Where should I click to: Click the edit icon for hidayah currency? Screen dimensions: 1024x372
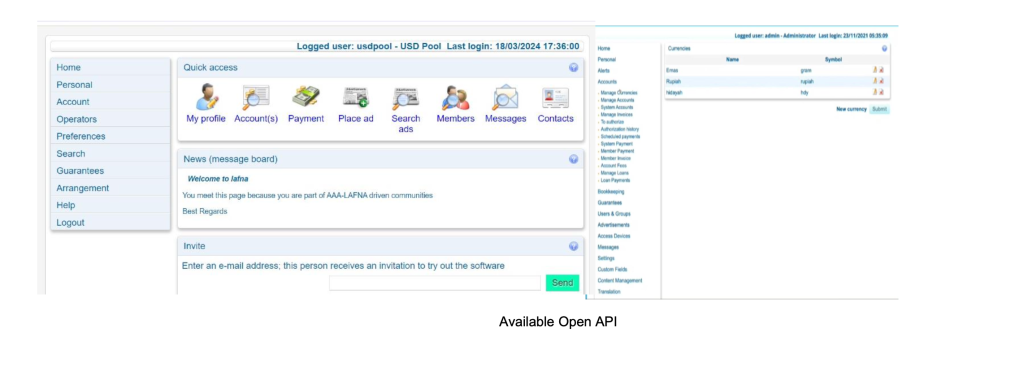[x=875, y=93]
